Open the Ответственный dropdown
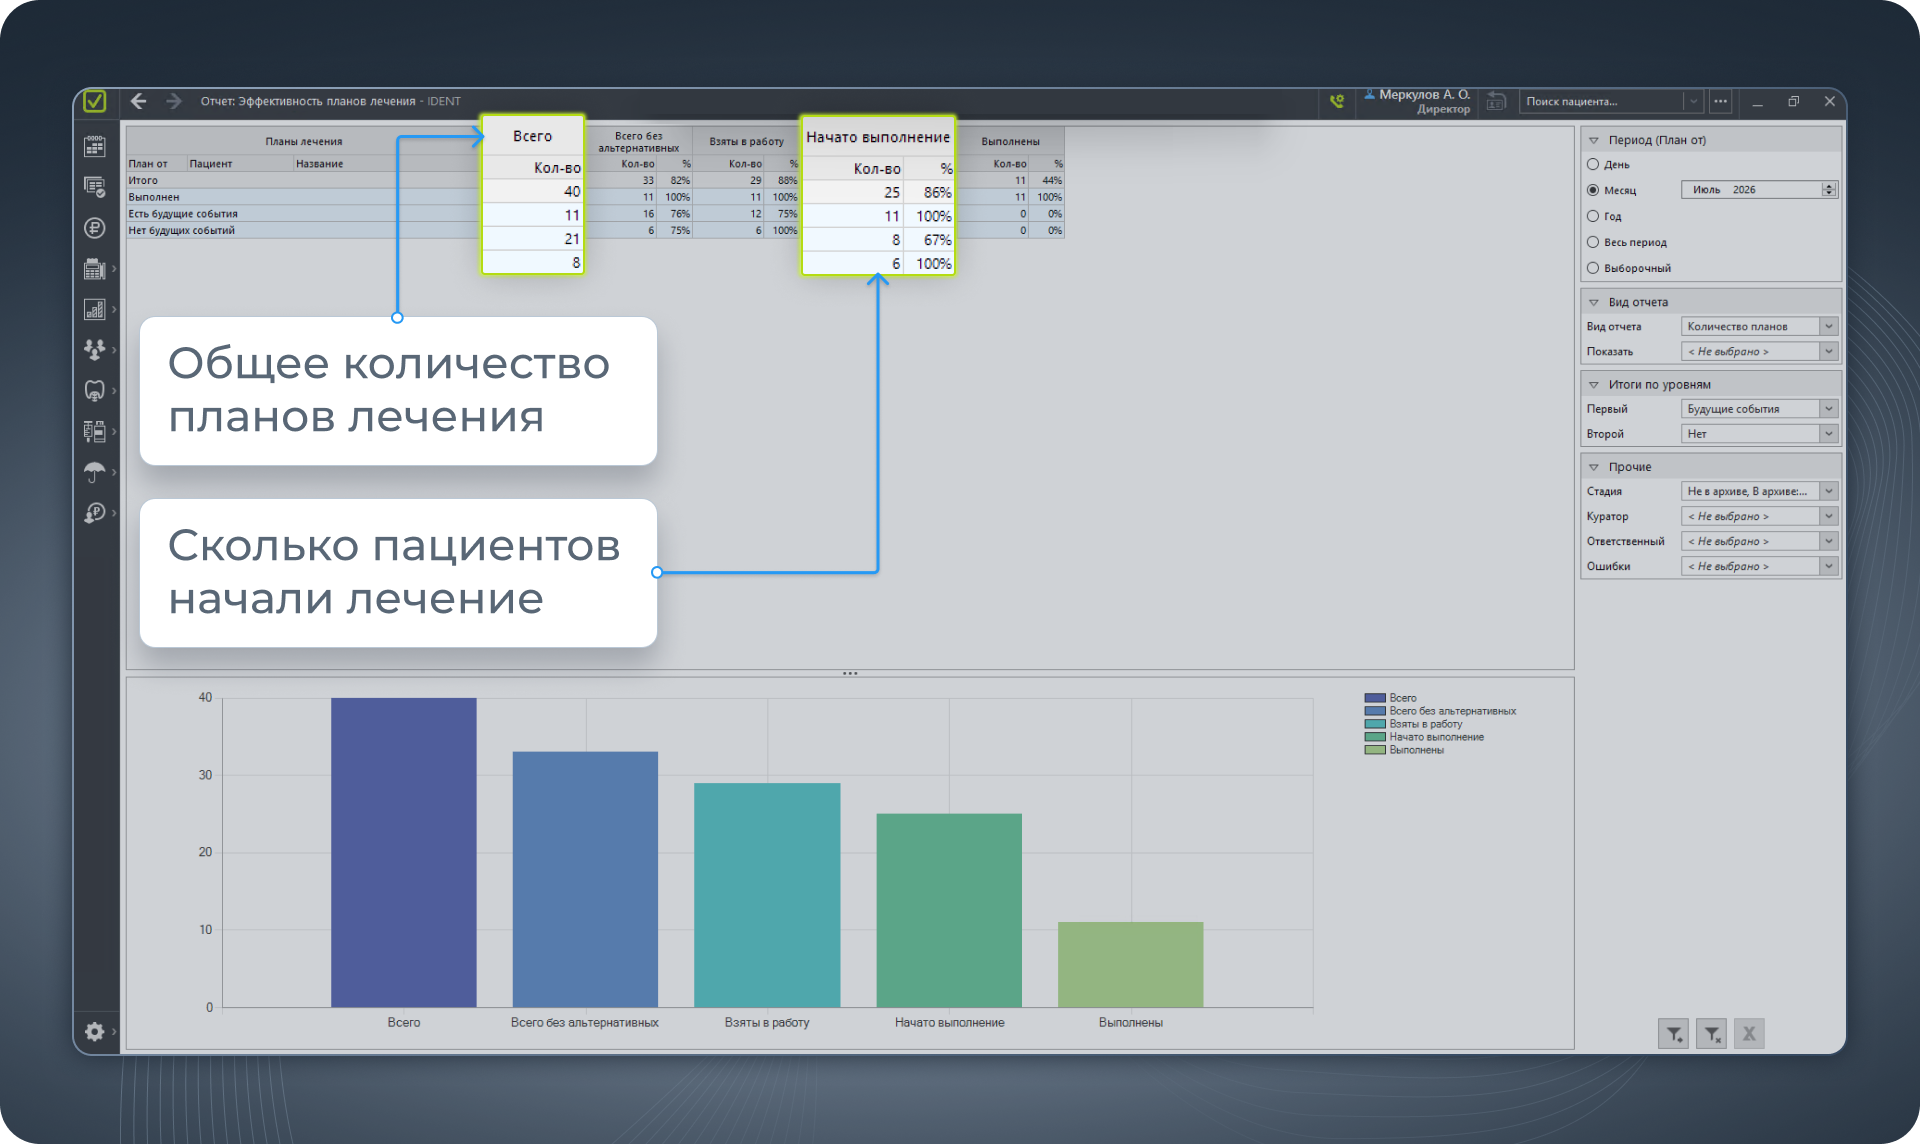 pos(1760,541)
